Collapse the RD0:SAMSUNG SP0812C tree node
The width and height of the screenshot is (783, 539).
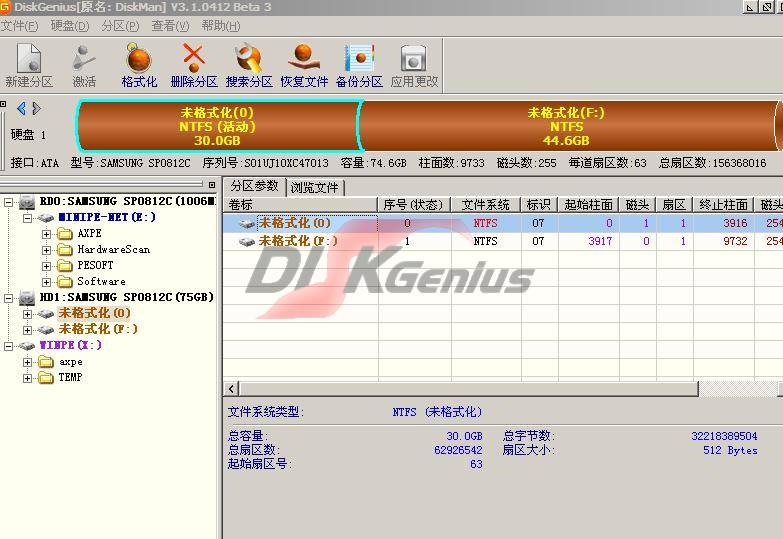pyautogui.click(x=8, y=202)
